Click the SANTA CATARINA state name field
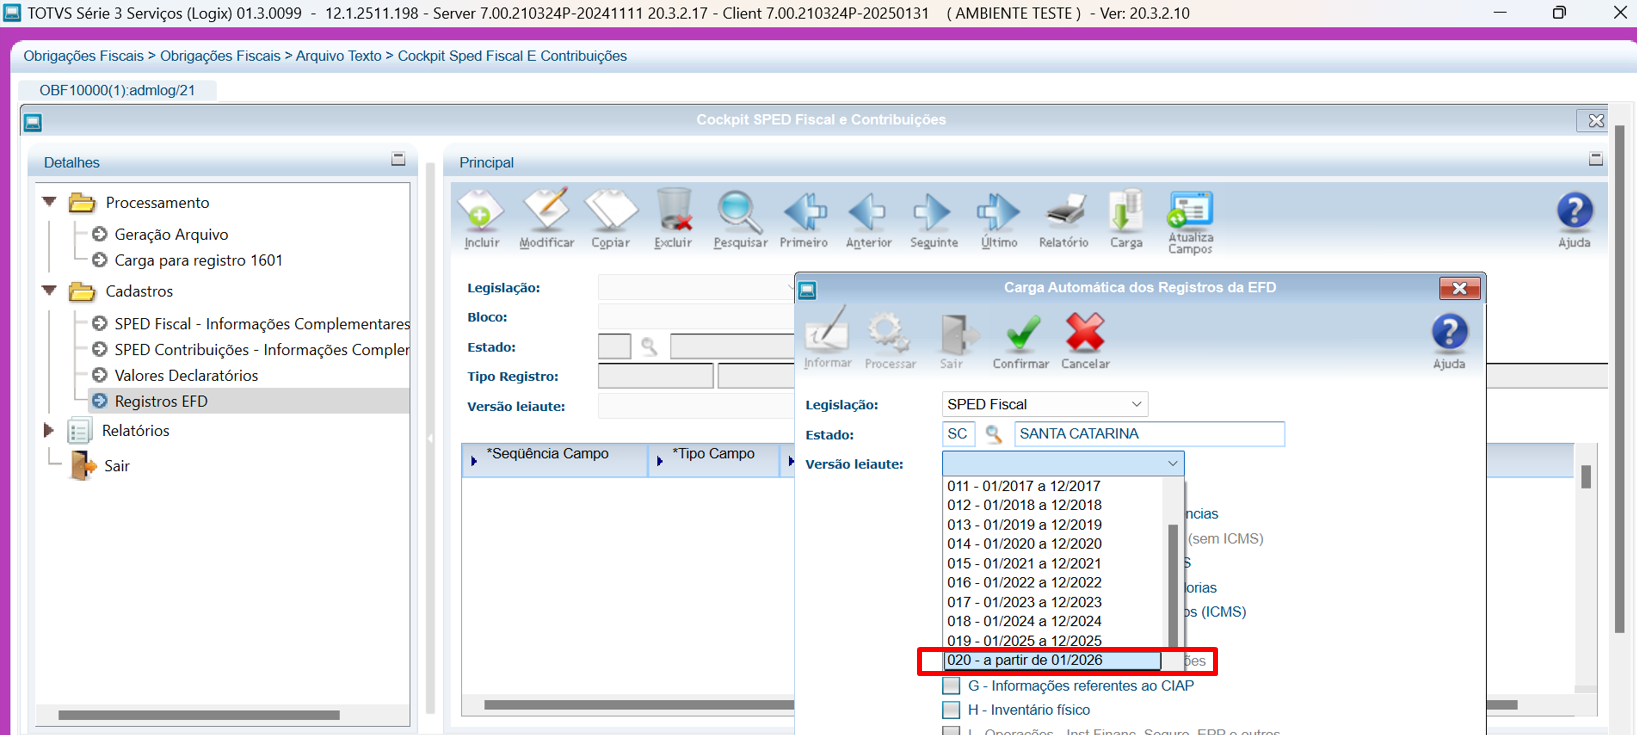 tap(1149, 434)
